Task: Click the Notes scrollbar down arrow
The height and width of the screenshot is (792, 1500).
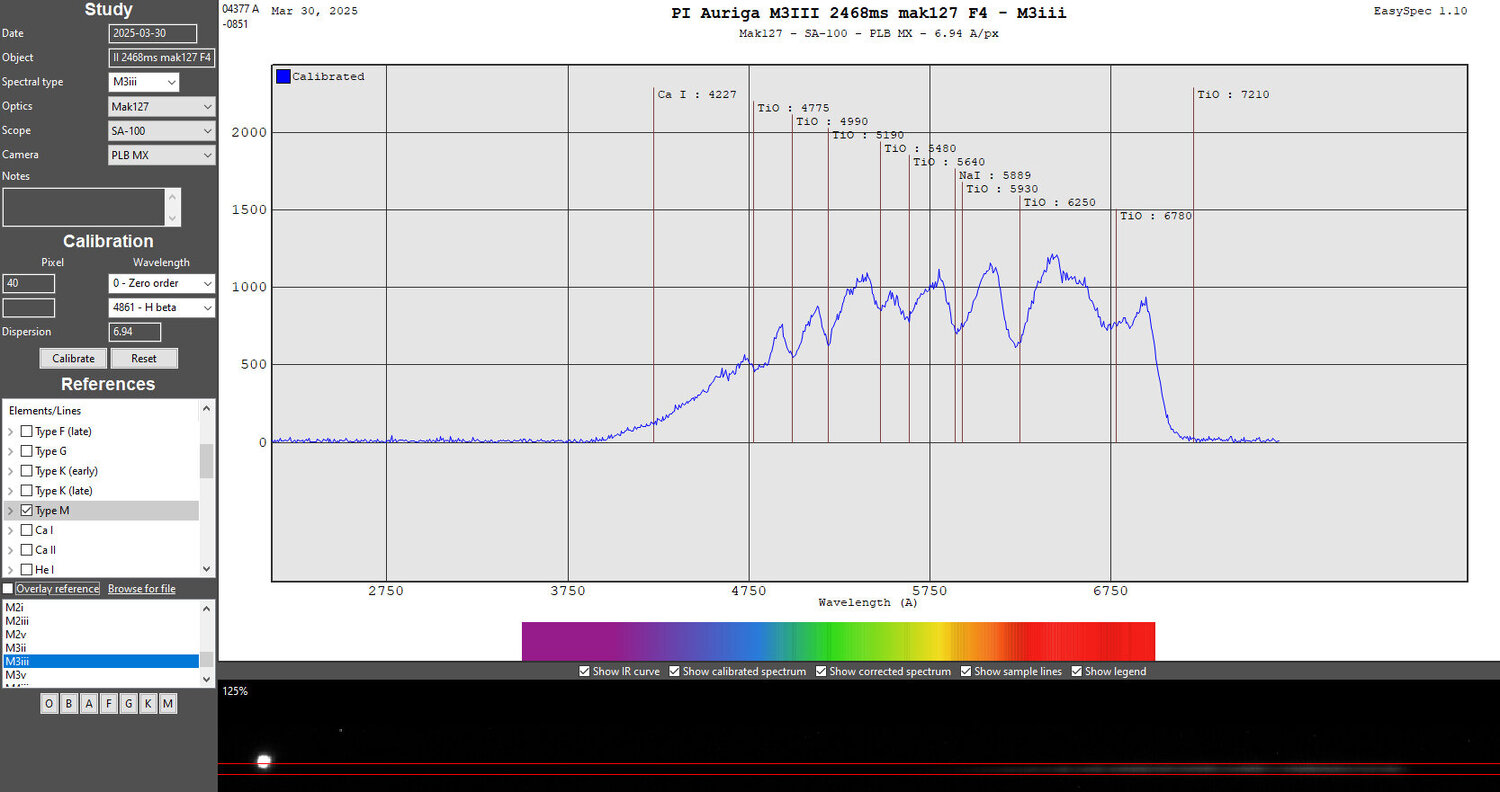Action: 173,219
